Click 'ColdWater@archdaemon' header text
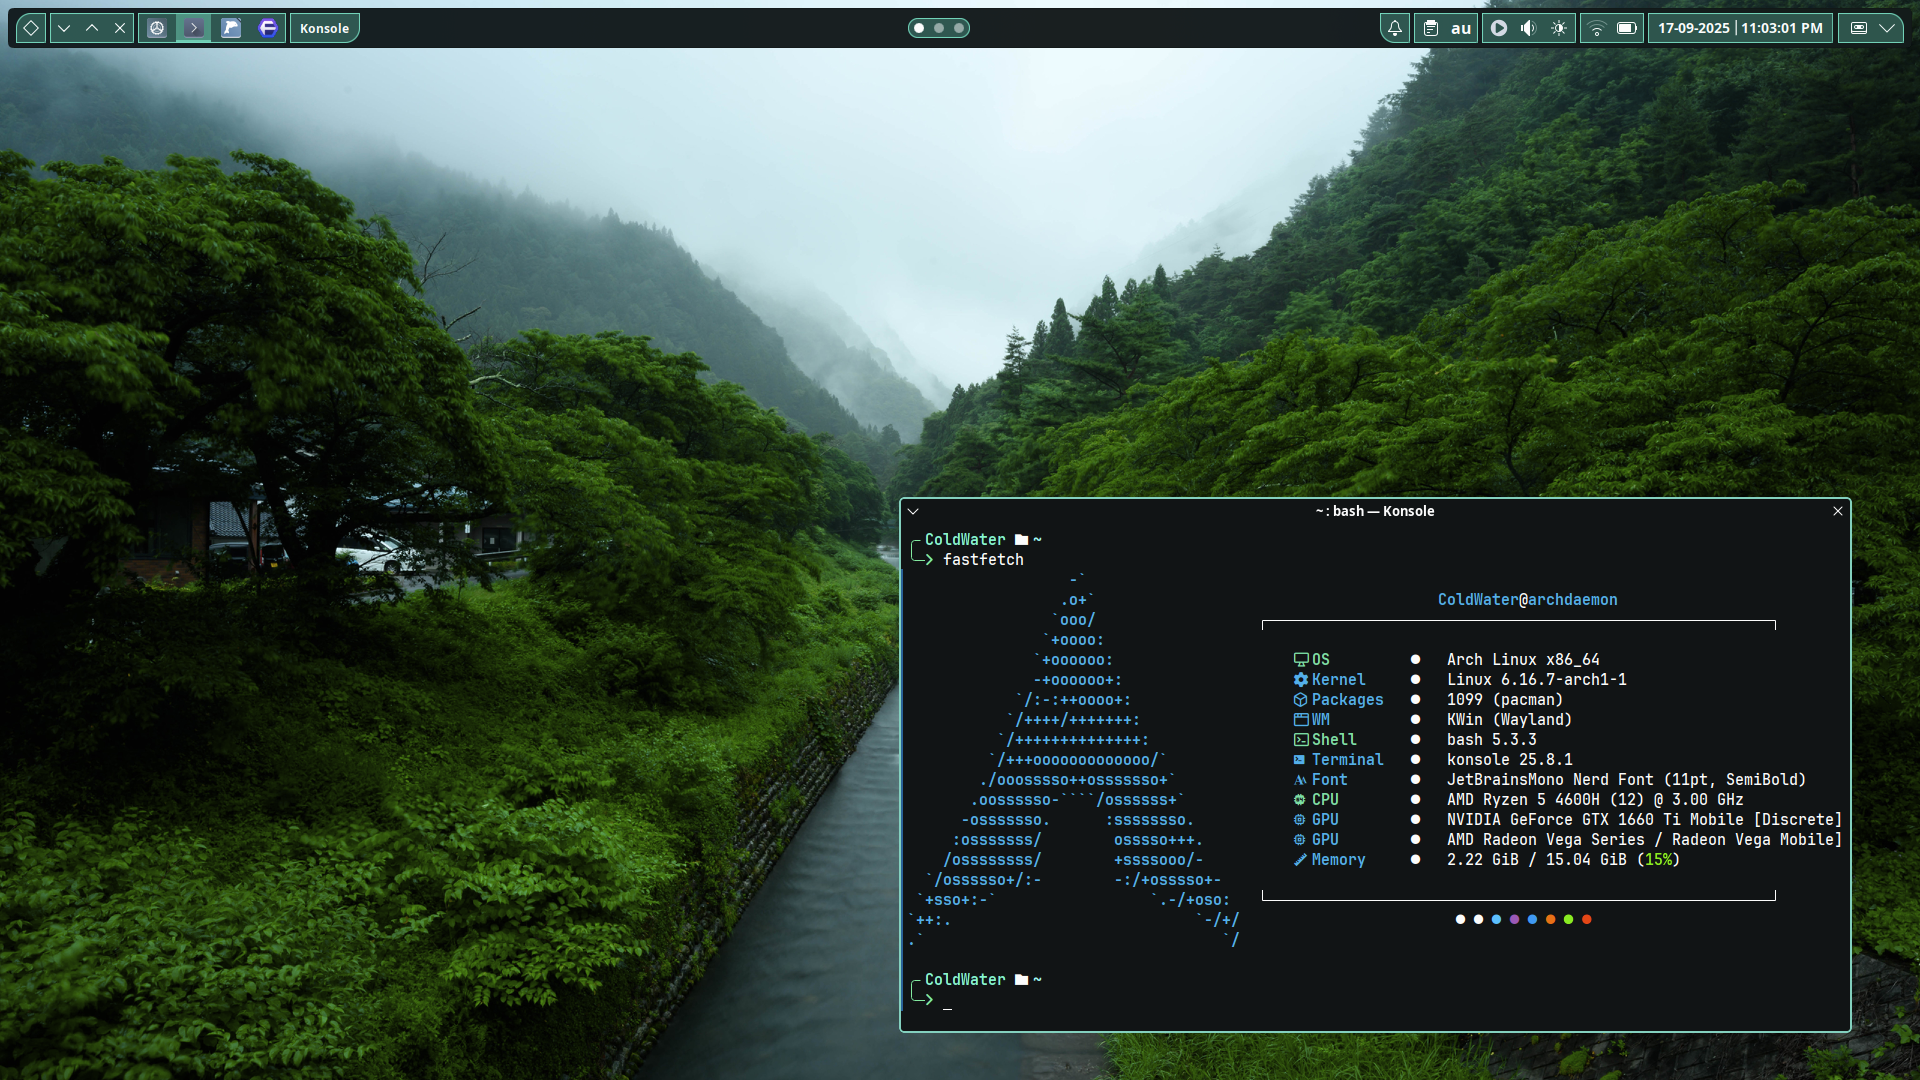 coord(1527,600)
